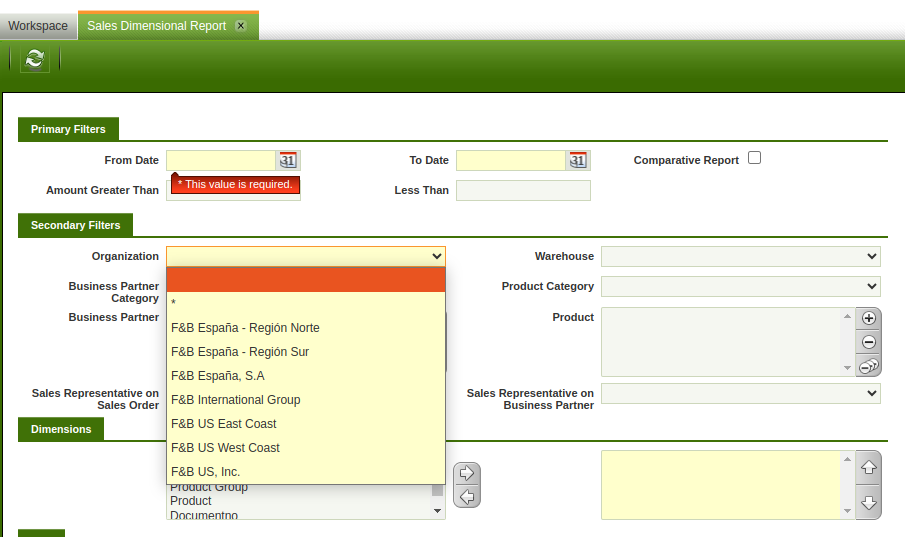905x537 pixels.
Task: Open Sales Representative on Business Partner dropdown
Action: point(740,394)
